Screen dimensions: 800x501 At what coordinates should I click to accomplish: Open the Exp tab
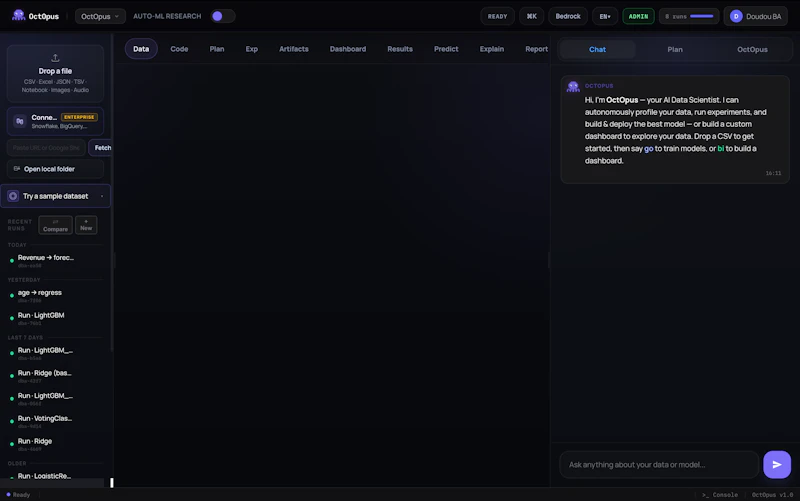tap(252, 49)
